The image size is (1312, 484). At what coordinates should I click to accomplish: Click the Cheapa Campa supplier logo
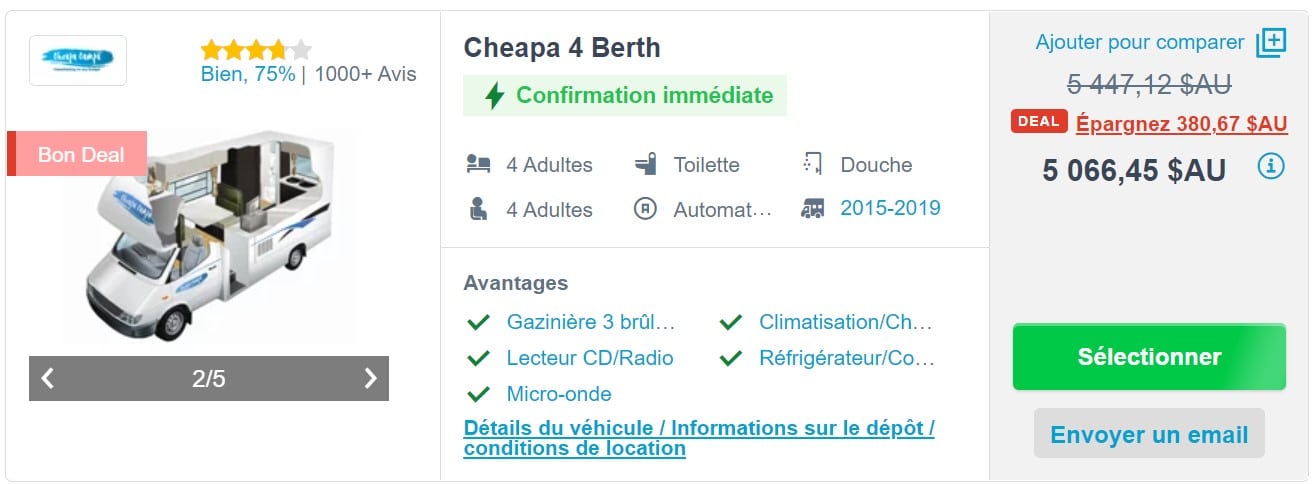[x=78, y=61]
